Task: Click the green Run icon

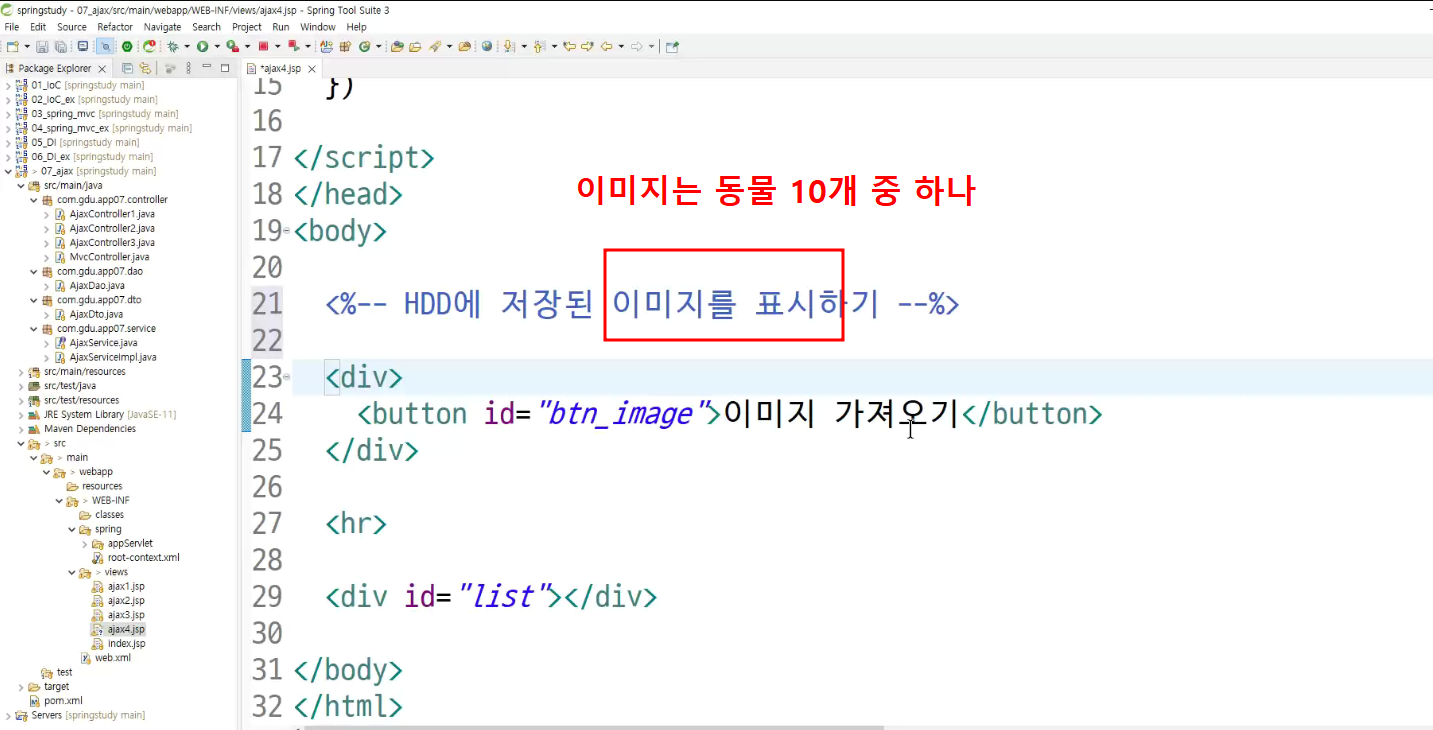Action: 202,46
